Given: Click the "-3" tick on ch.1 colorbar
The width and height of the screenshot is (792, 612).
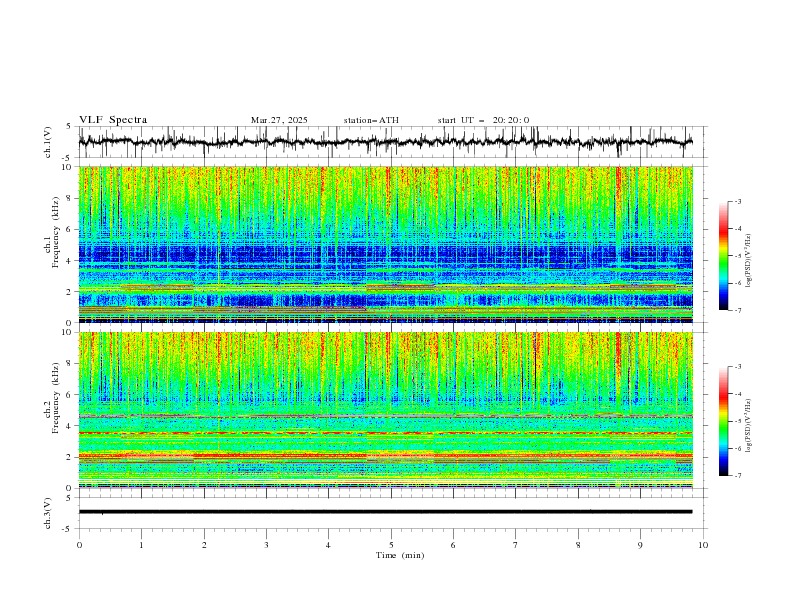Looking at the screenshot, I should (x=738, y=201).
